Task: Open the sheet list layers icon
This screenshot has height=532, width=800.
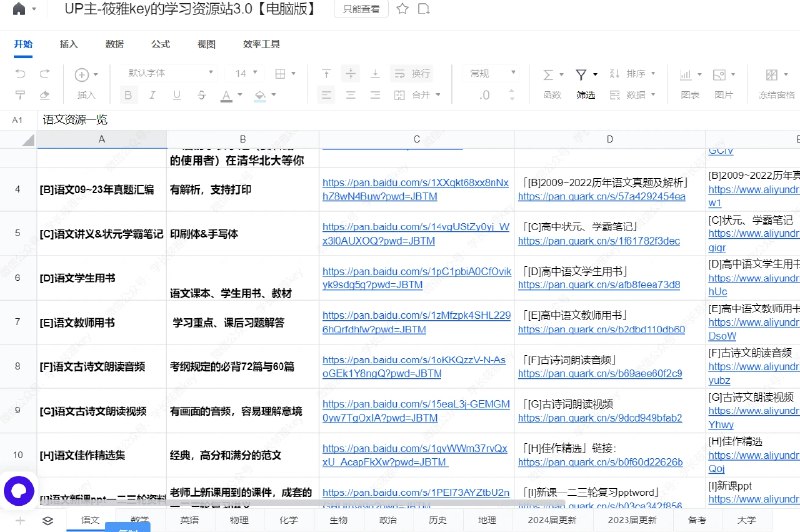Action: tap(47, 521)
